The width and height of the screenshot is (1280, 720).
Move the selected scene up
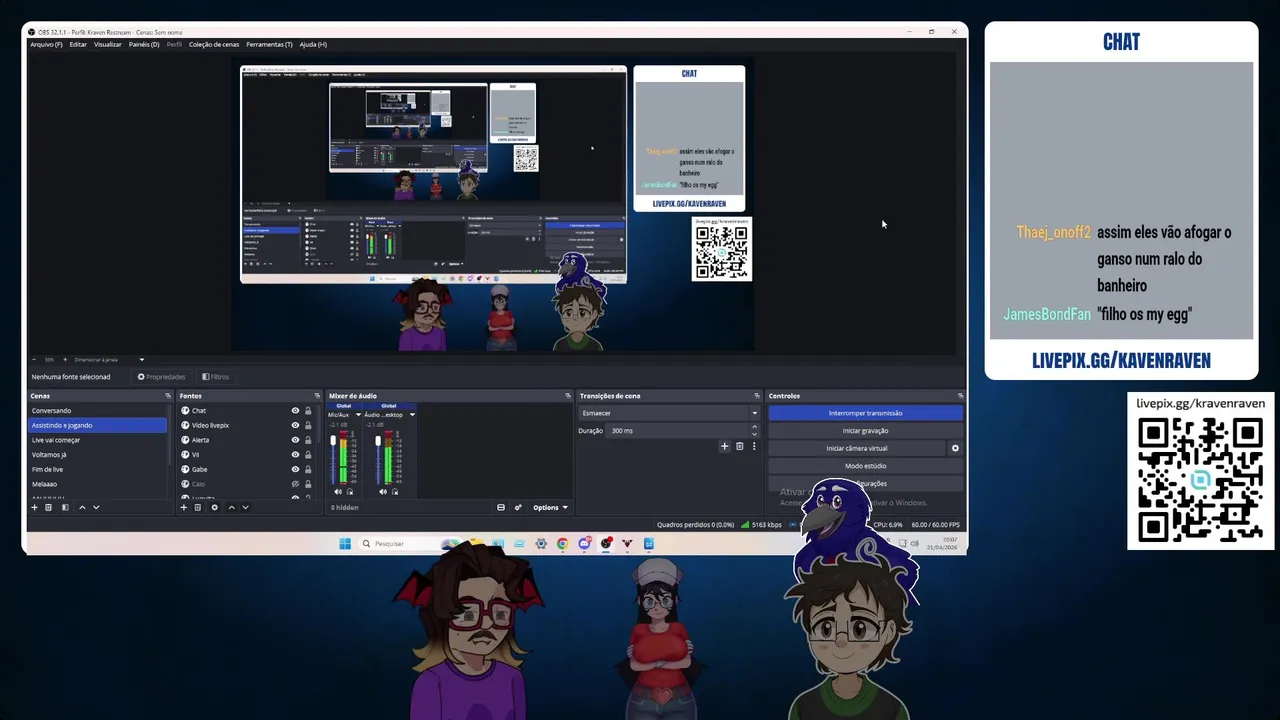pyautogui.click(x=82, y=507)
